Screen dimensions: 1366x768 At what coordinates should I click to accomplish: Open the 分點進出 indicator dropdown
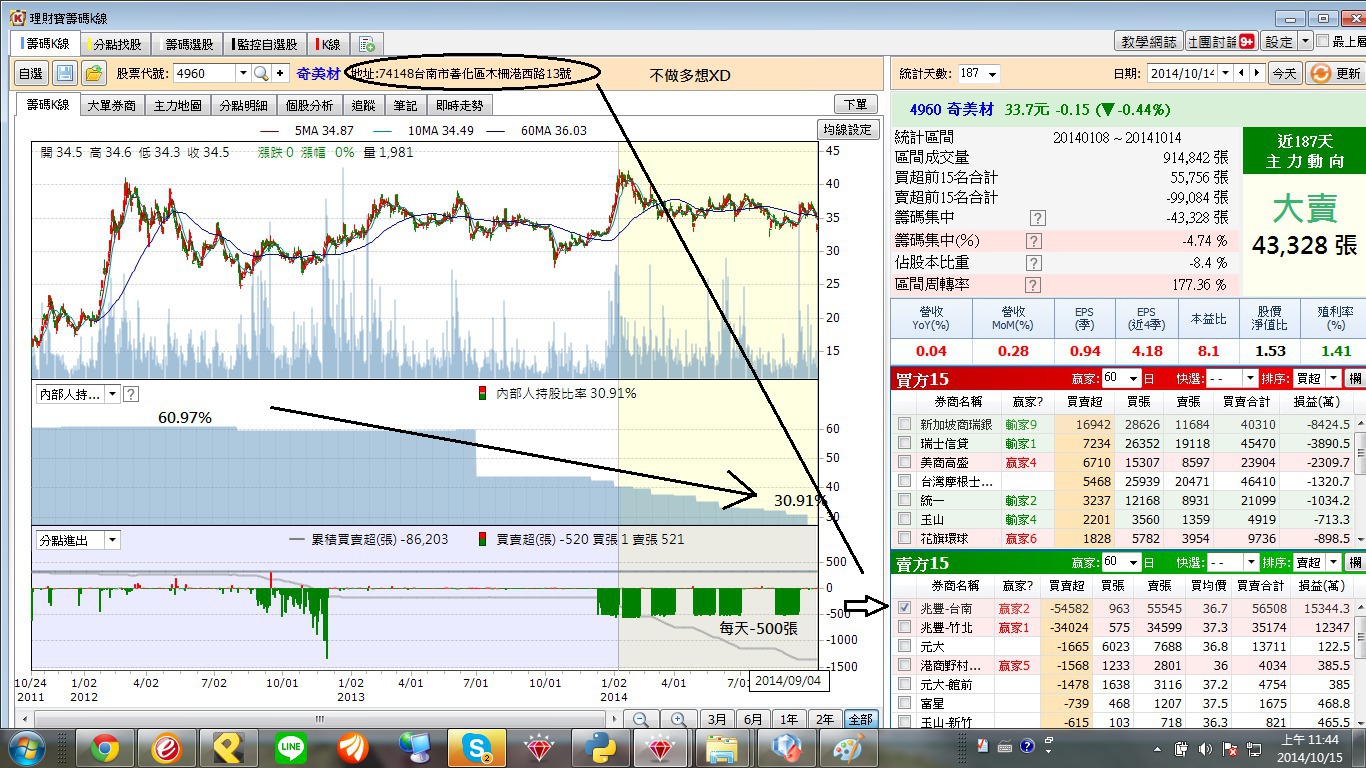112,540
